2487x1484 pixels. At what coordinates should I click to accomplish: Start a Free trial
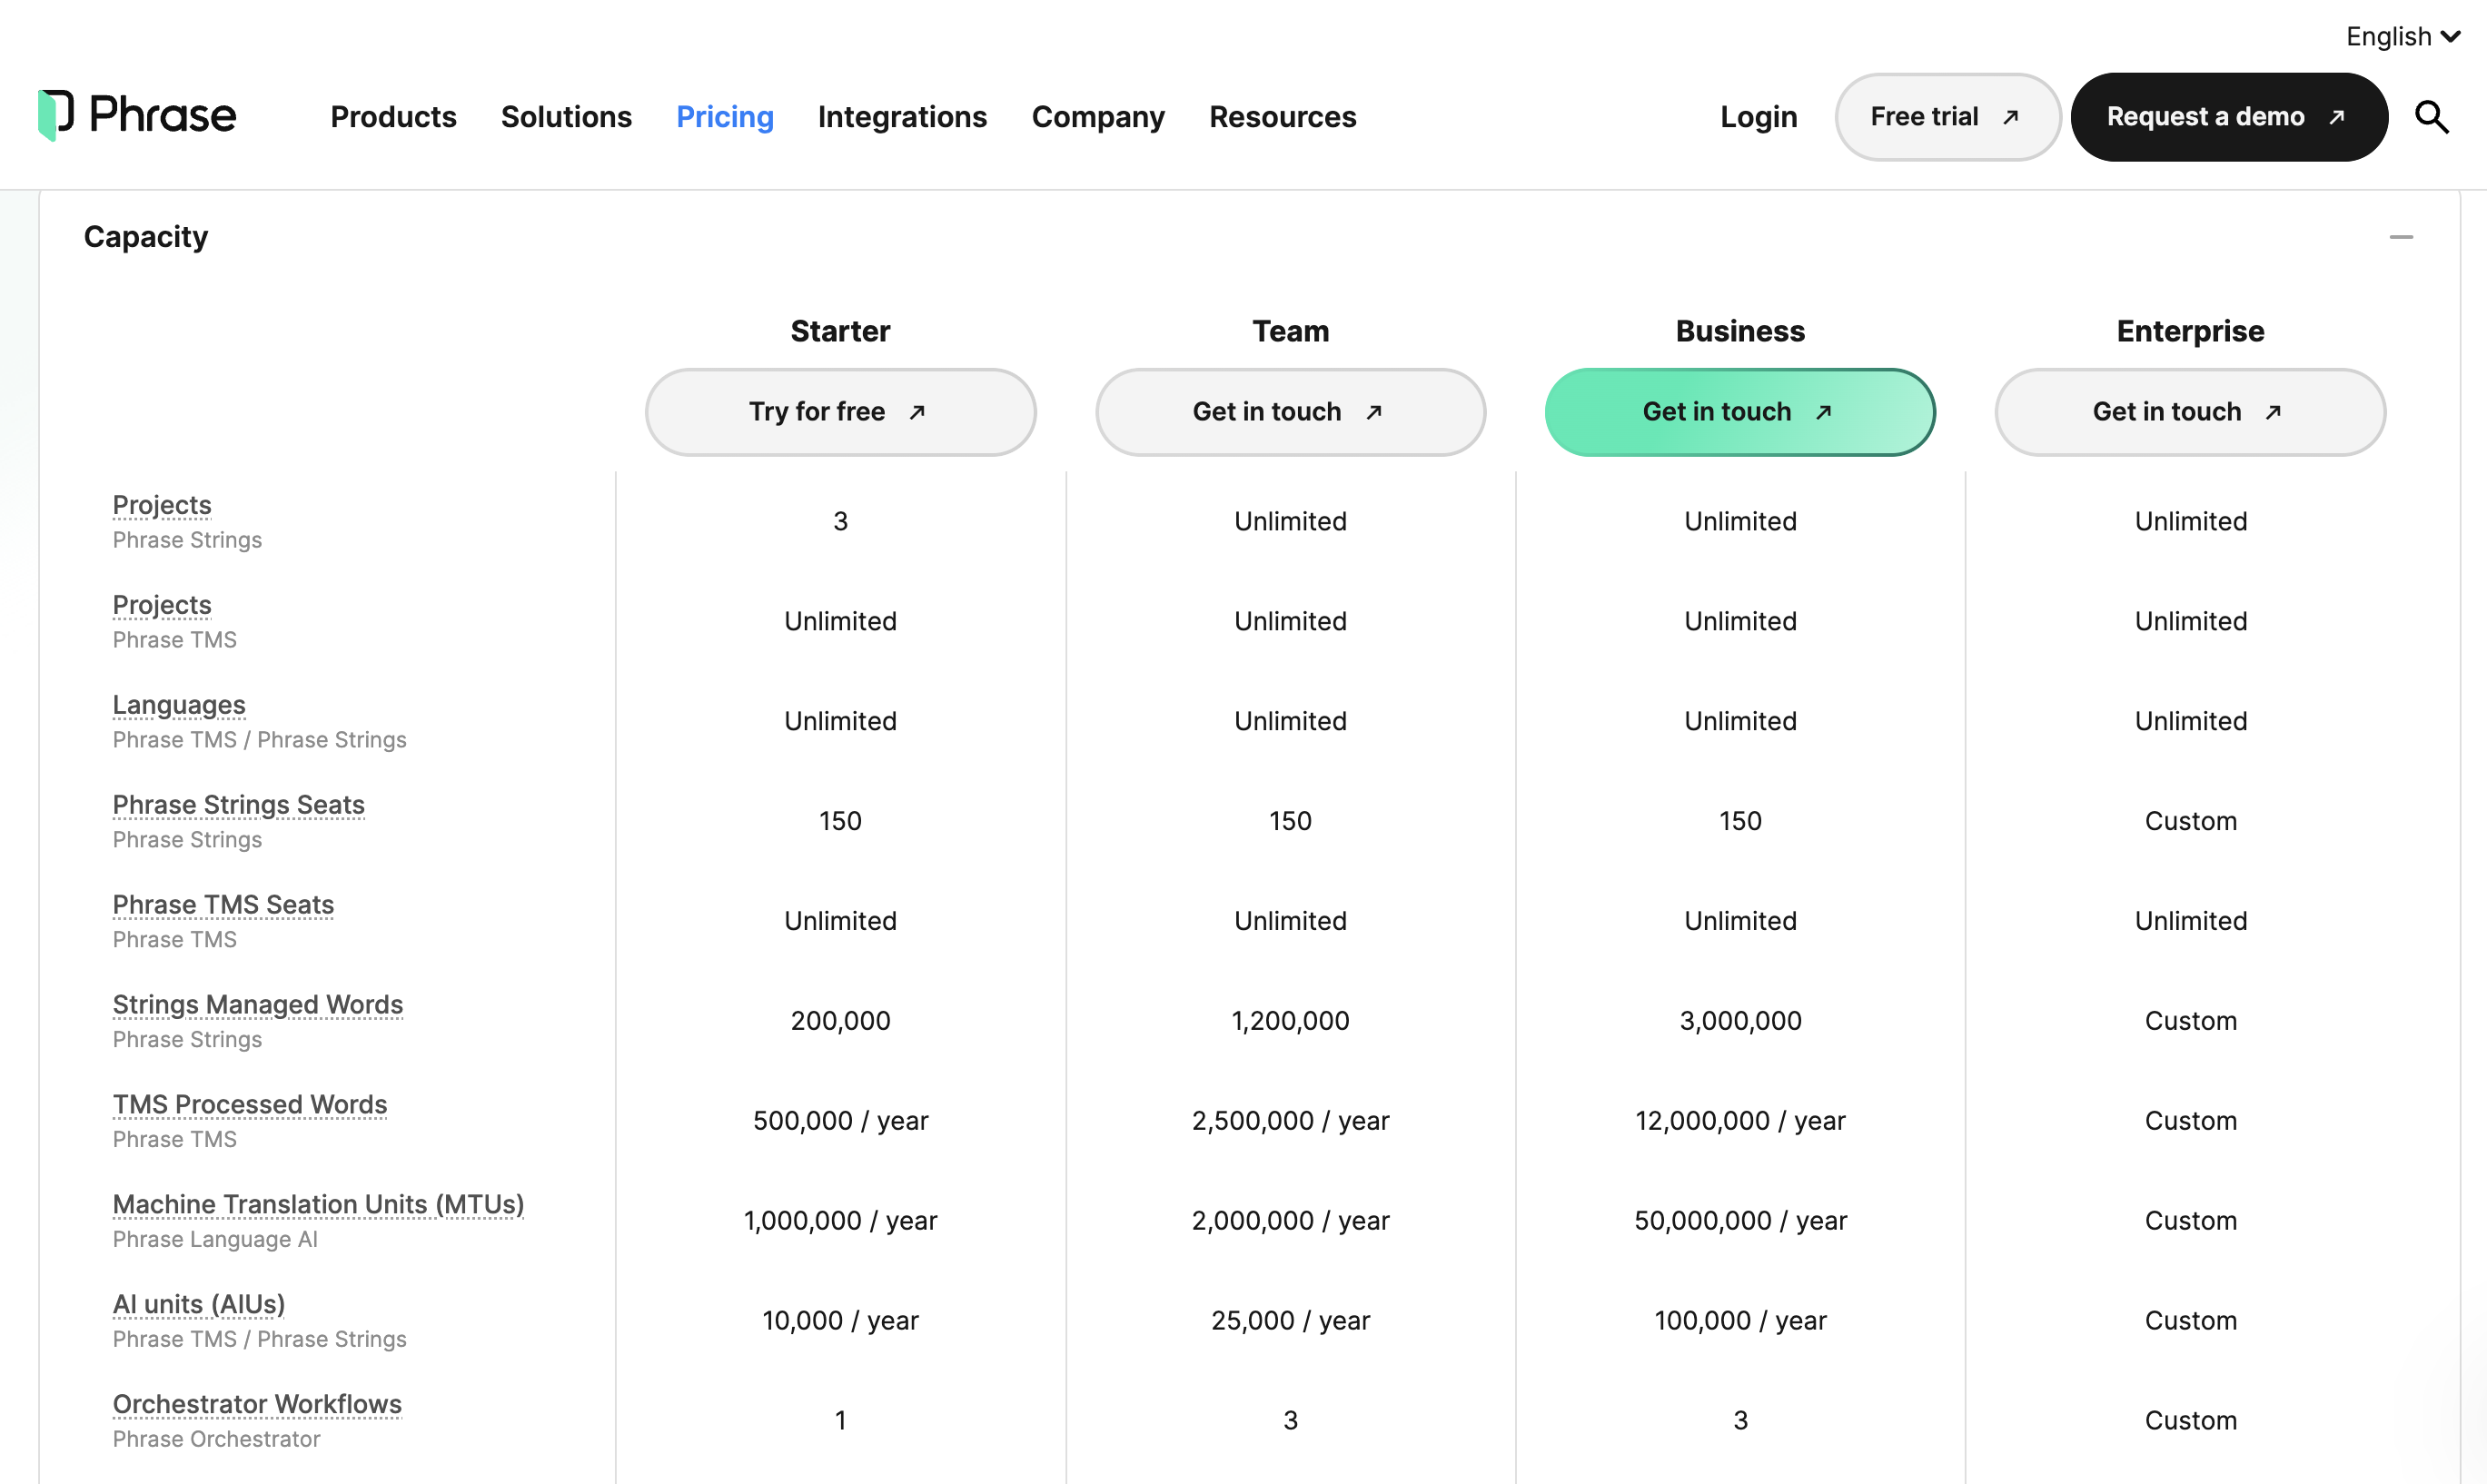point(1947,117)
